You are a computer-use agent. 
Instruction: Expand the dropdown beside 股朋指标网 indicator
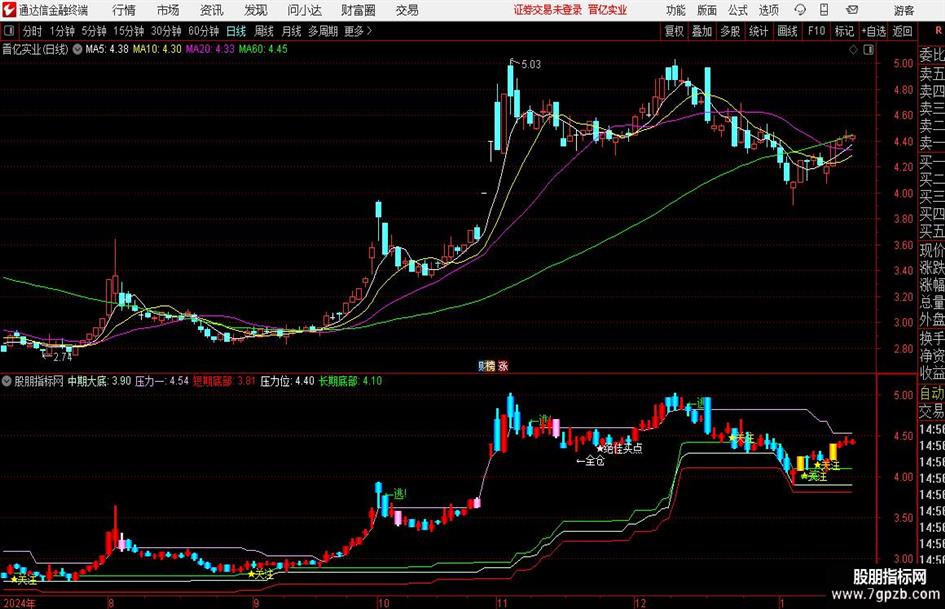point(7,381)
